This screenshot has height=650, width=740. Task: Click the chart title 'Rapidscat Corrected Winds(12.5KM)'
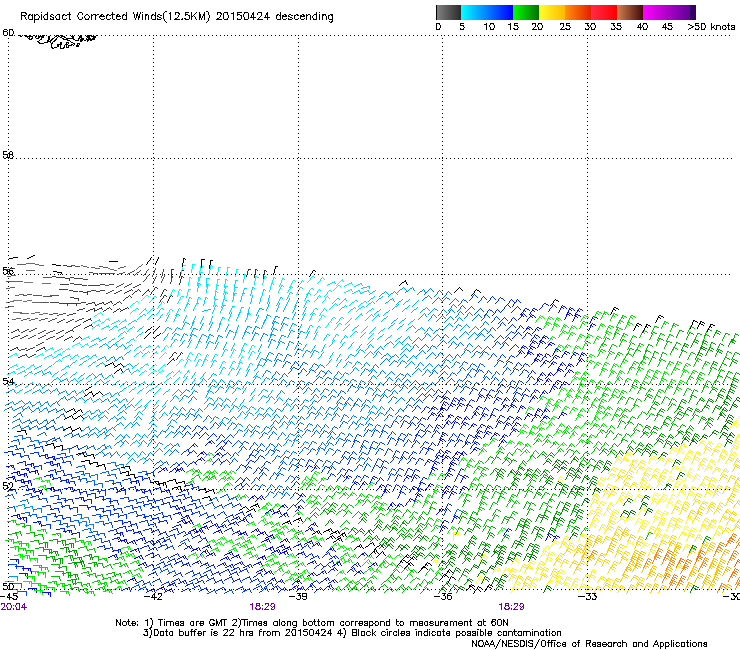(115, 17)
